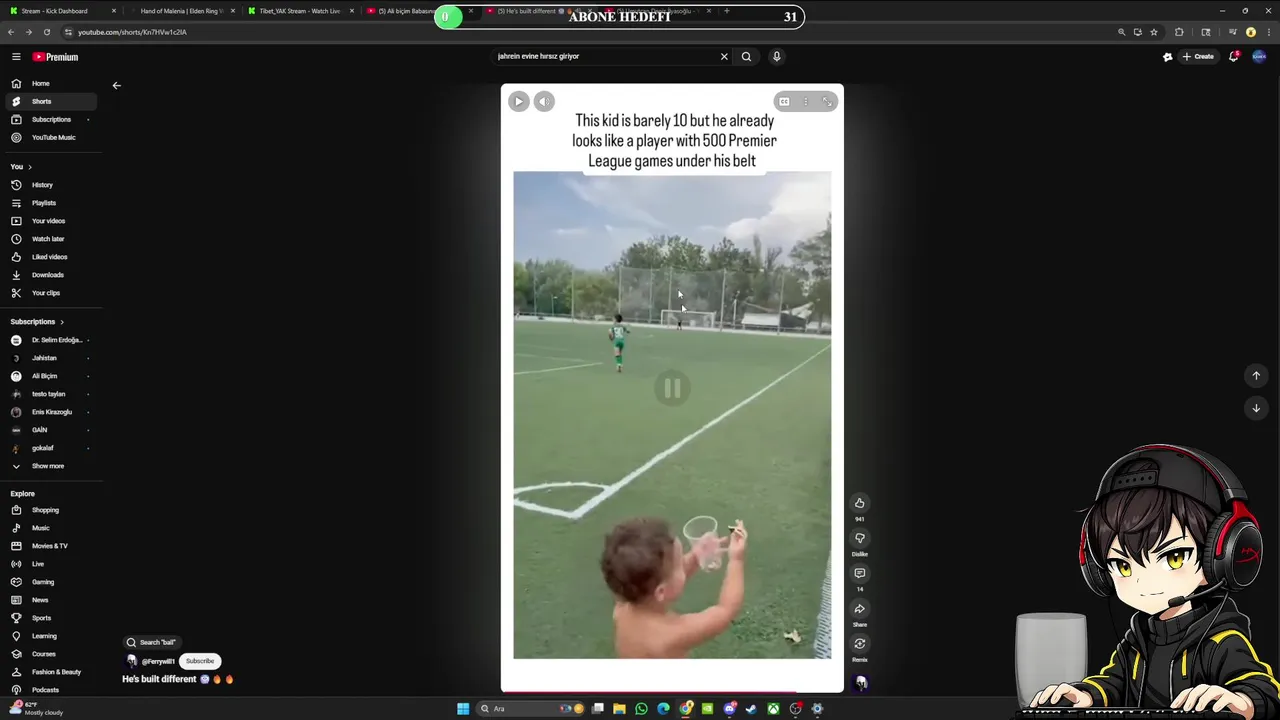Play the Short with the play button
Image resolution: width=1280 pixels, height=720 pixels.
(x=518, y=101)
